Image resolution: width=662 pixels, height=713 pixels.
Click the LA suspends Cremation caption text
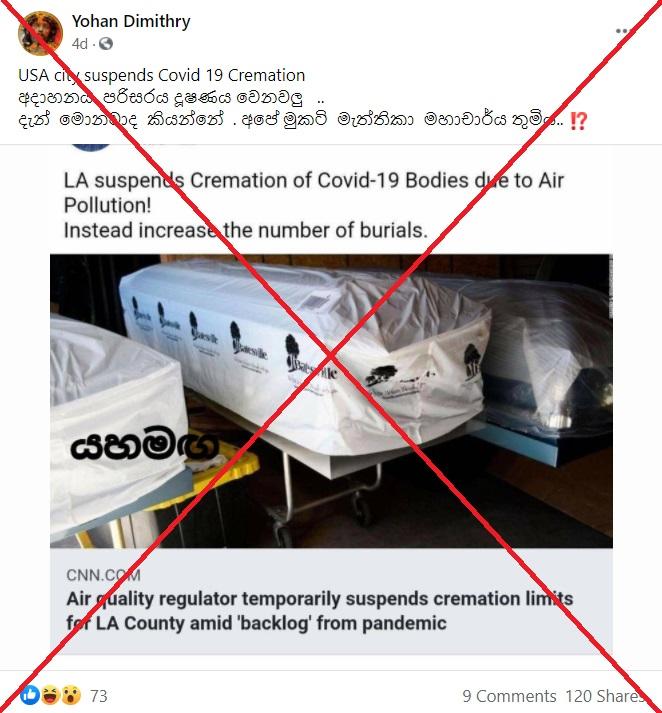[x=314, y=193]
